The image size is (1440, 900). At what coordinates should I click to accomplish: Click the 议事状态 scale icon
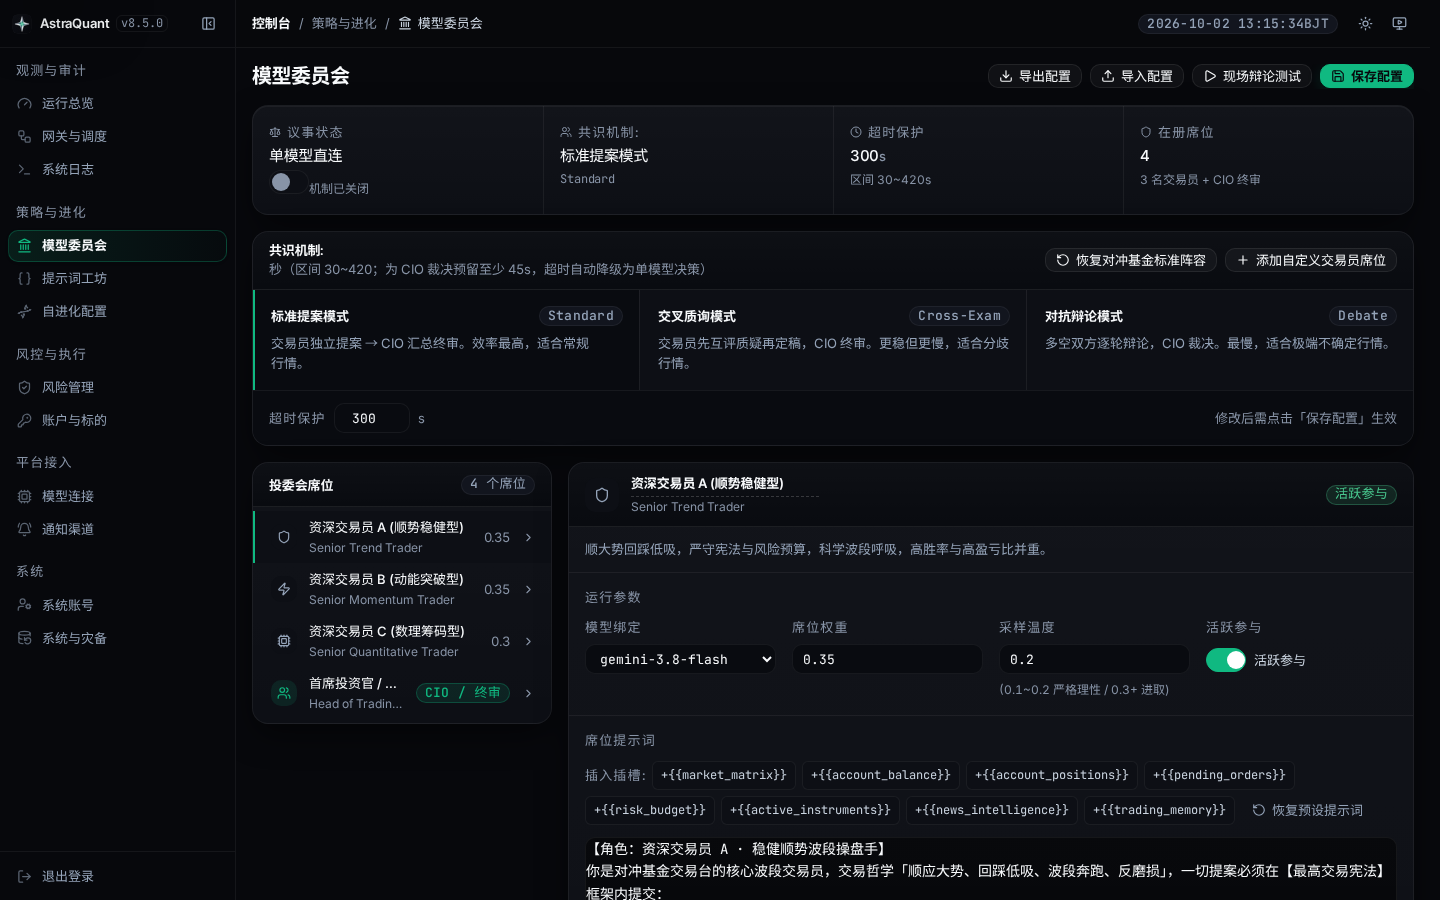point(275,132)
